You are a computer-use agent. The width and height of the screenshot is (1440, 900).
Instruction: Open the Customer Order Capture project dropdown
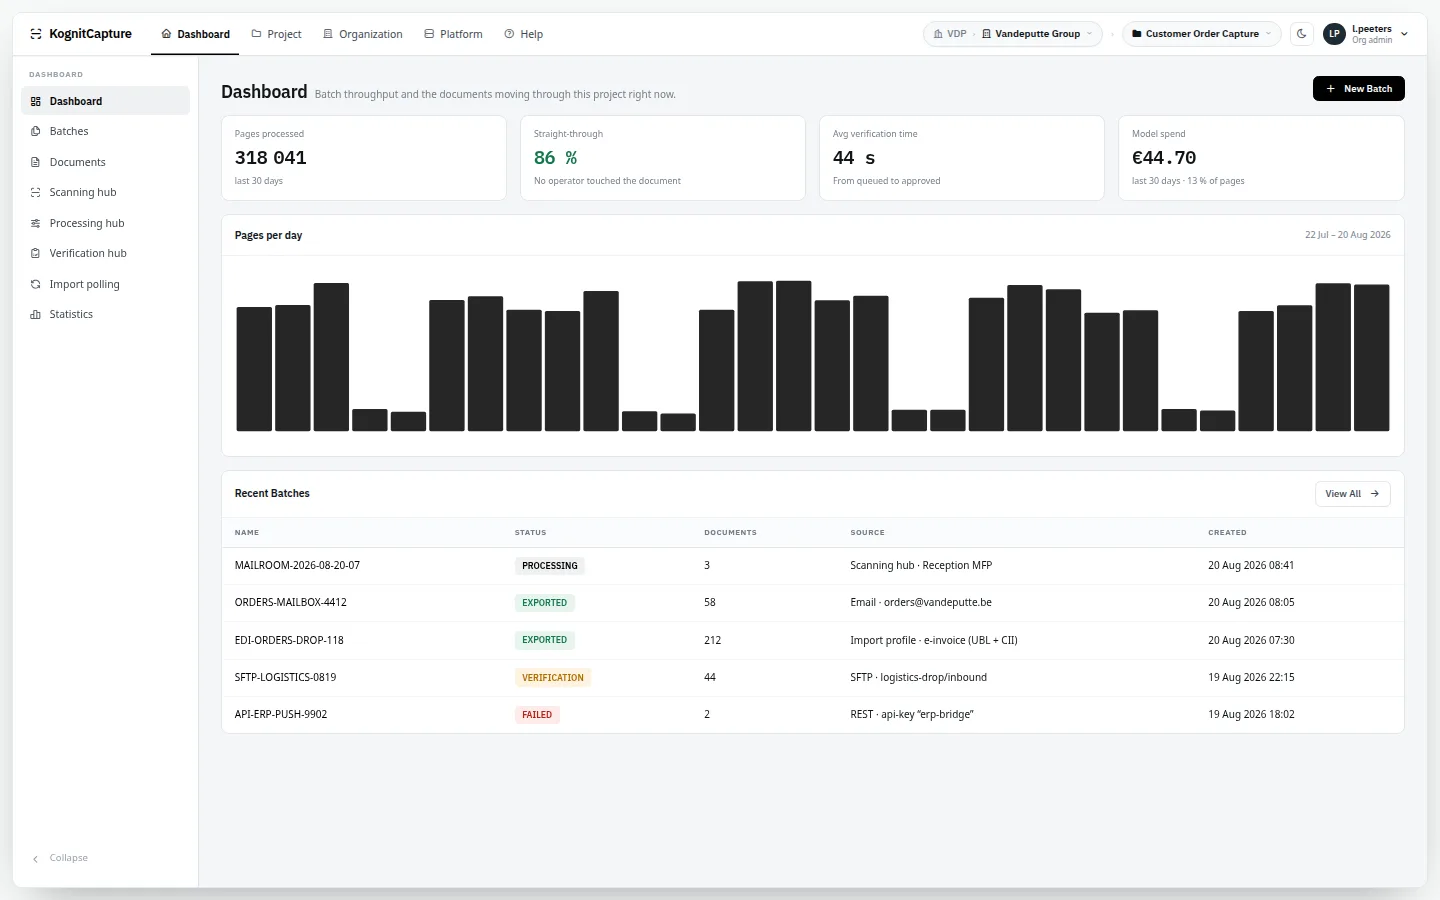1202,34
